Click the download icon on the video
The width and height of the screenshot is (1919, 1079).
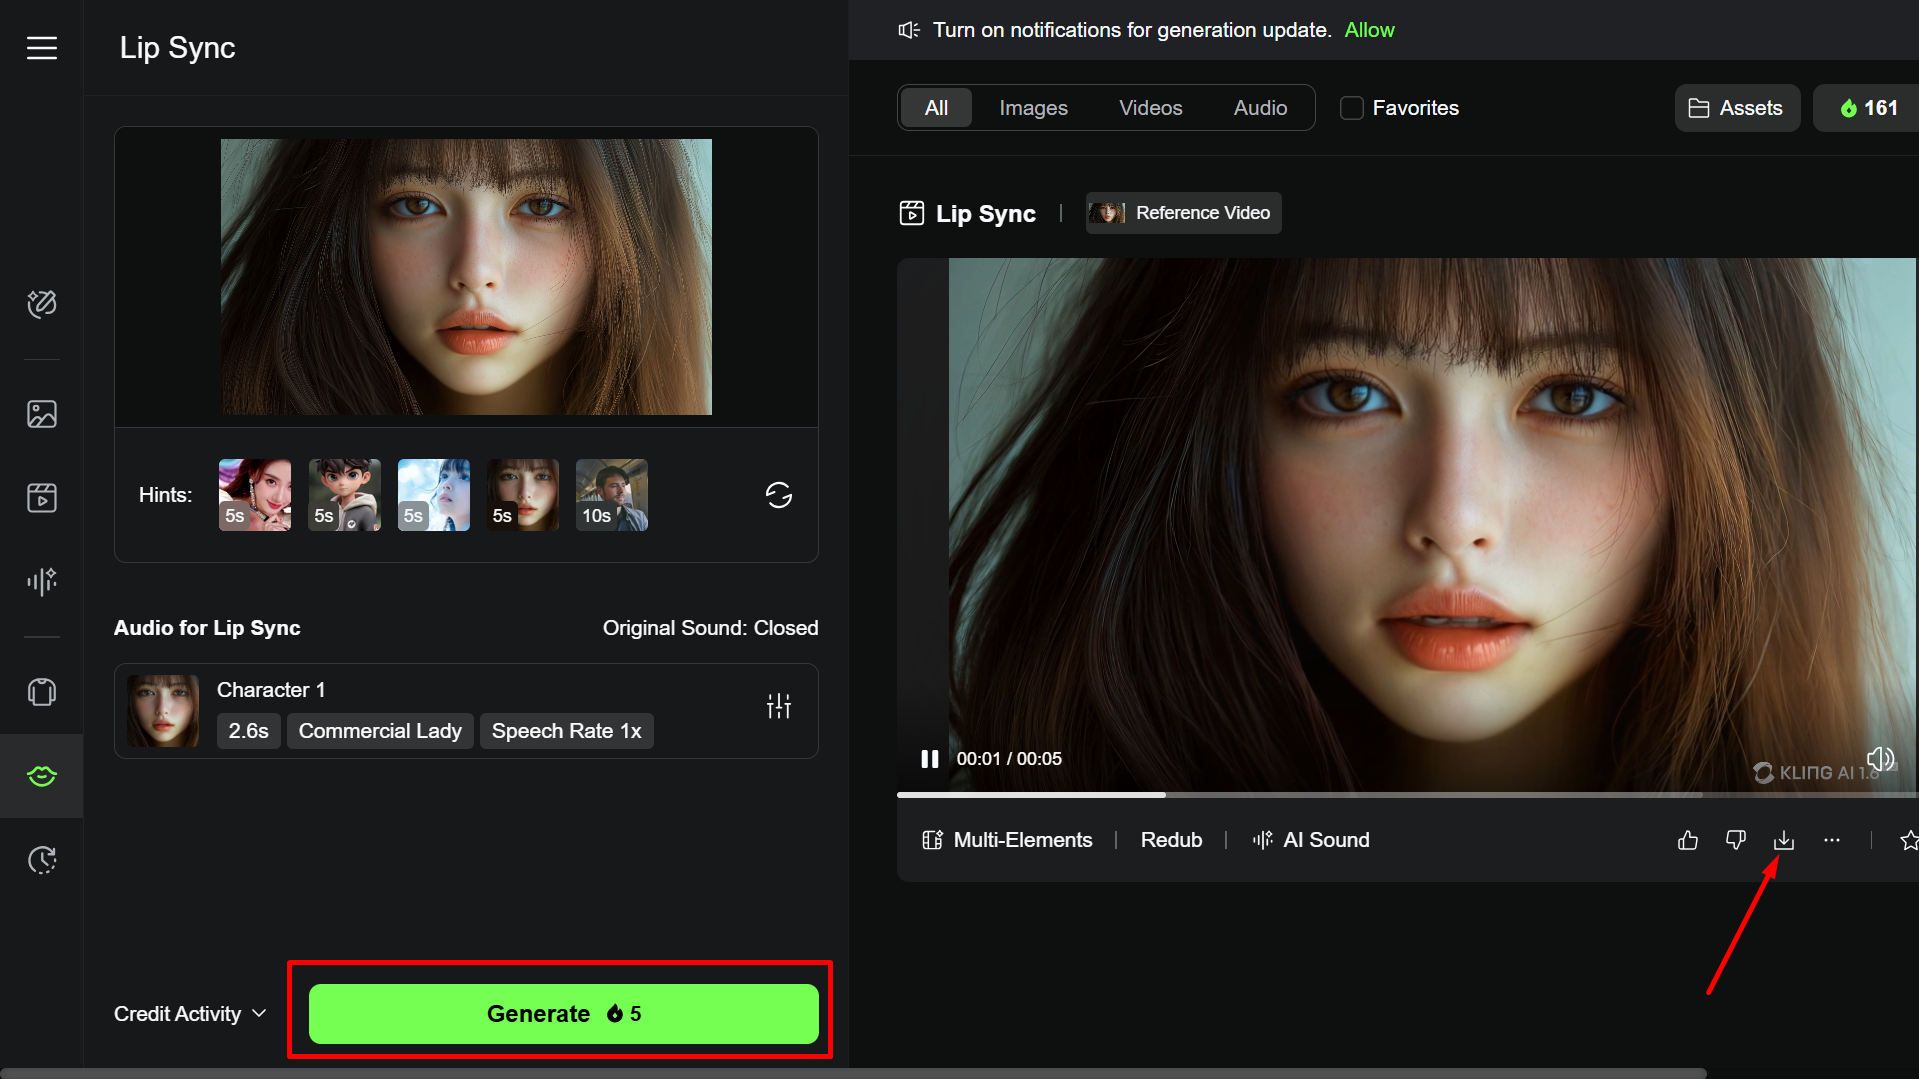coord(1784,840)
